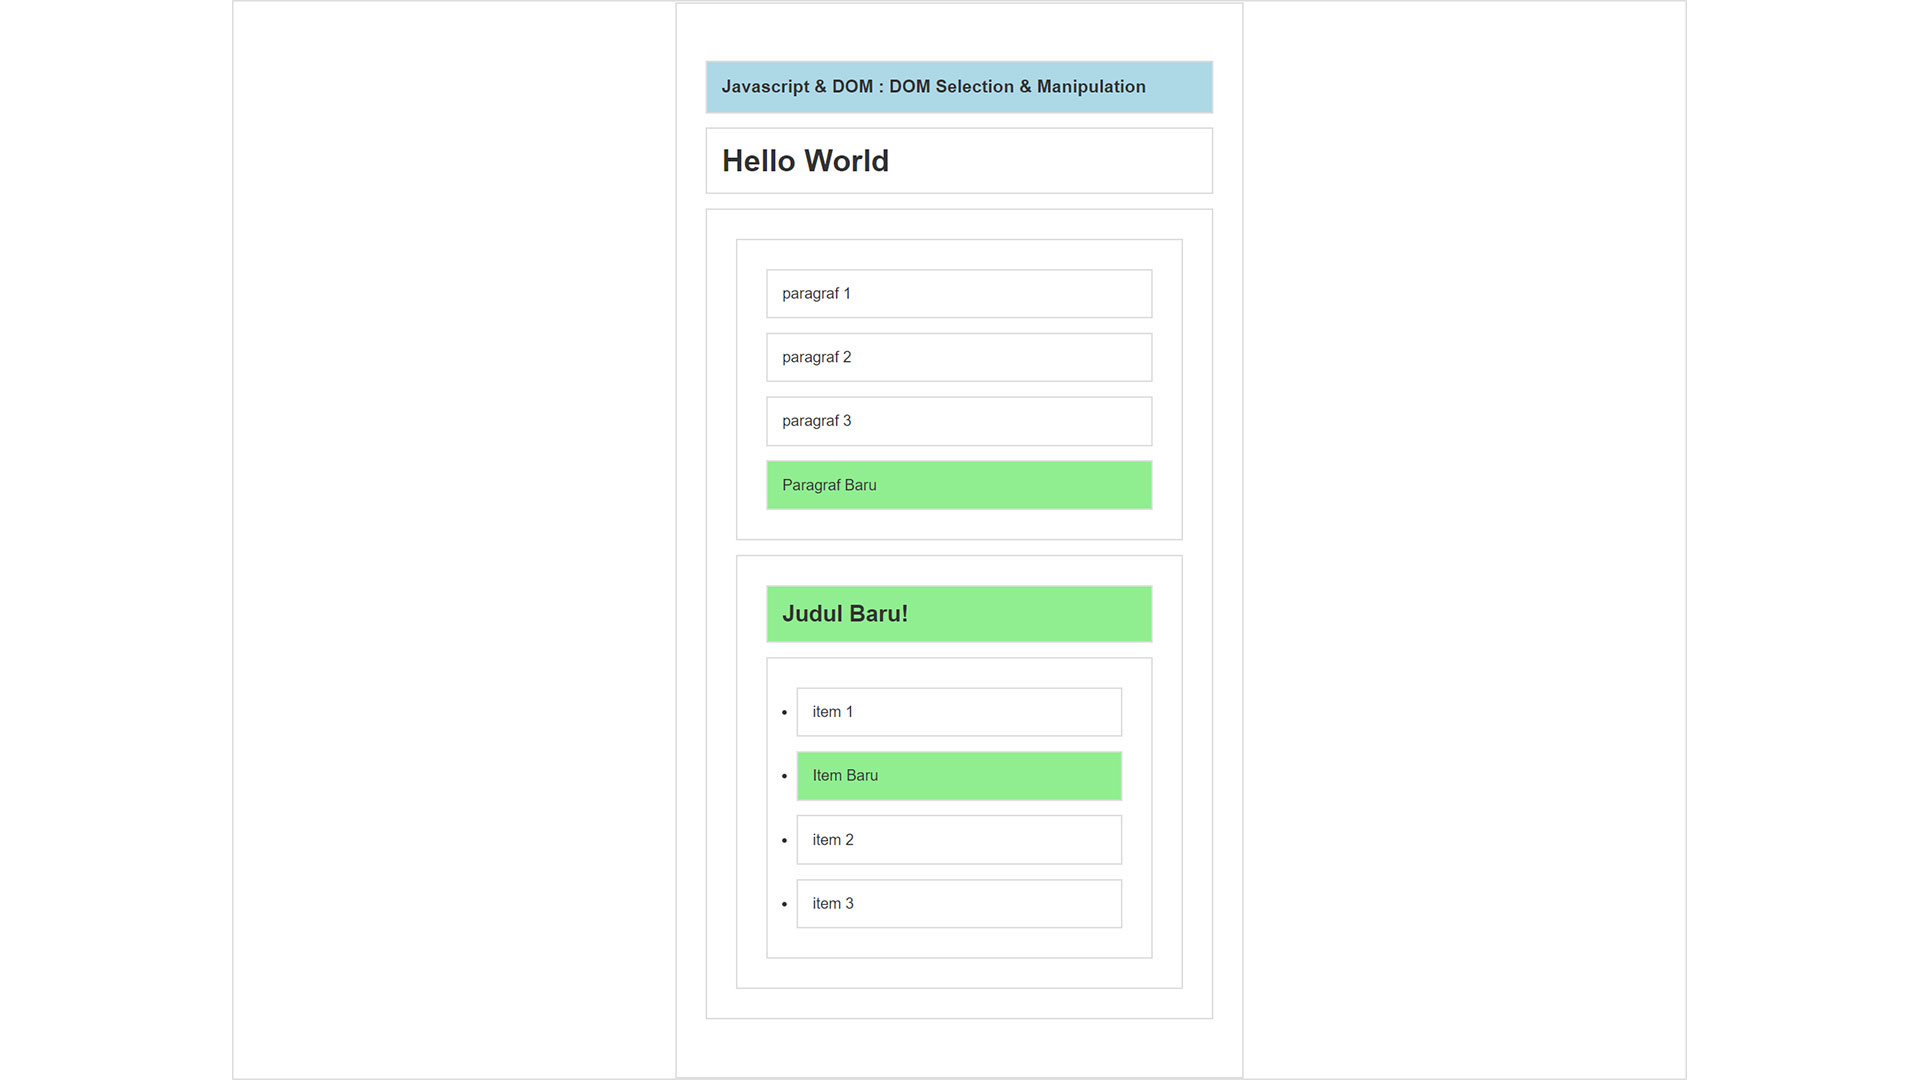Click list entry item 1
The image size is (1920, 1080).
point(959,712)
